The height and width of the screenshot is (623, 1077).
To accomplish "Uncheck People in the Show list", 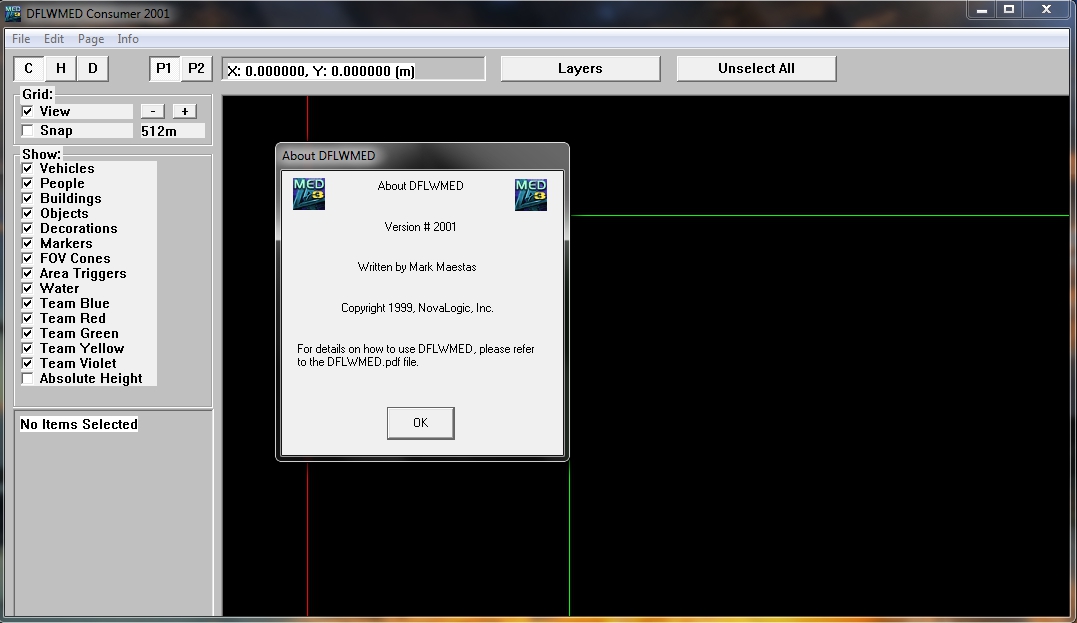I will click(27, 183).
